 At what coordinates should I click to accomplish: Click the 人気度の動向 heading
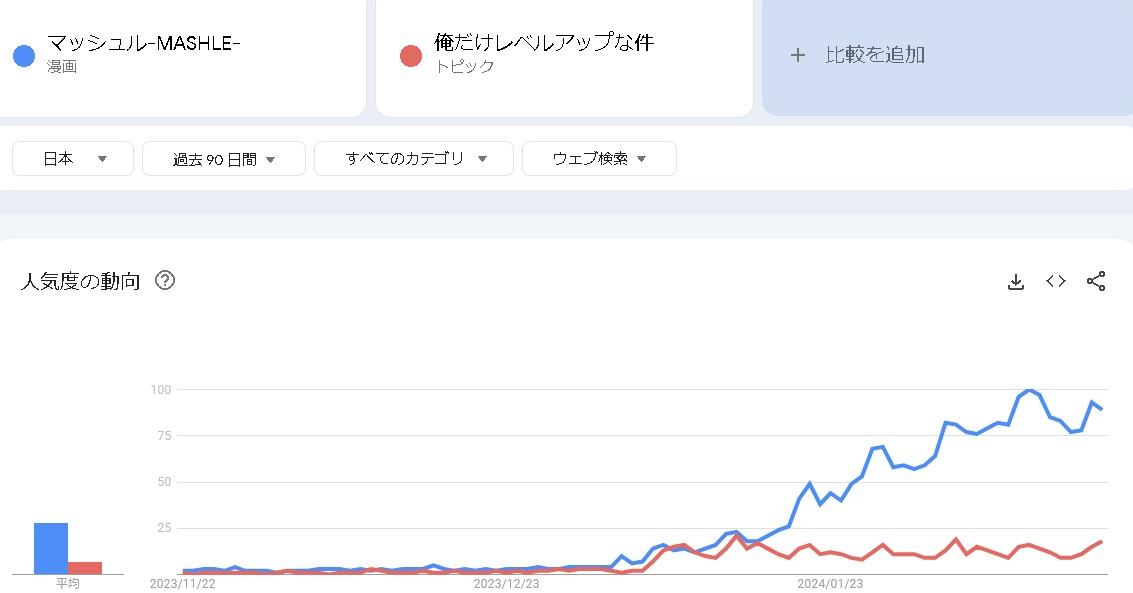pos(80,281)
